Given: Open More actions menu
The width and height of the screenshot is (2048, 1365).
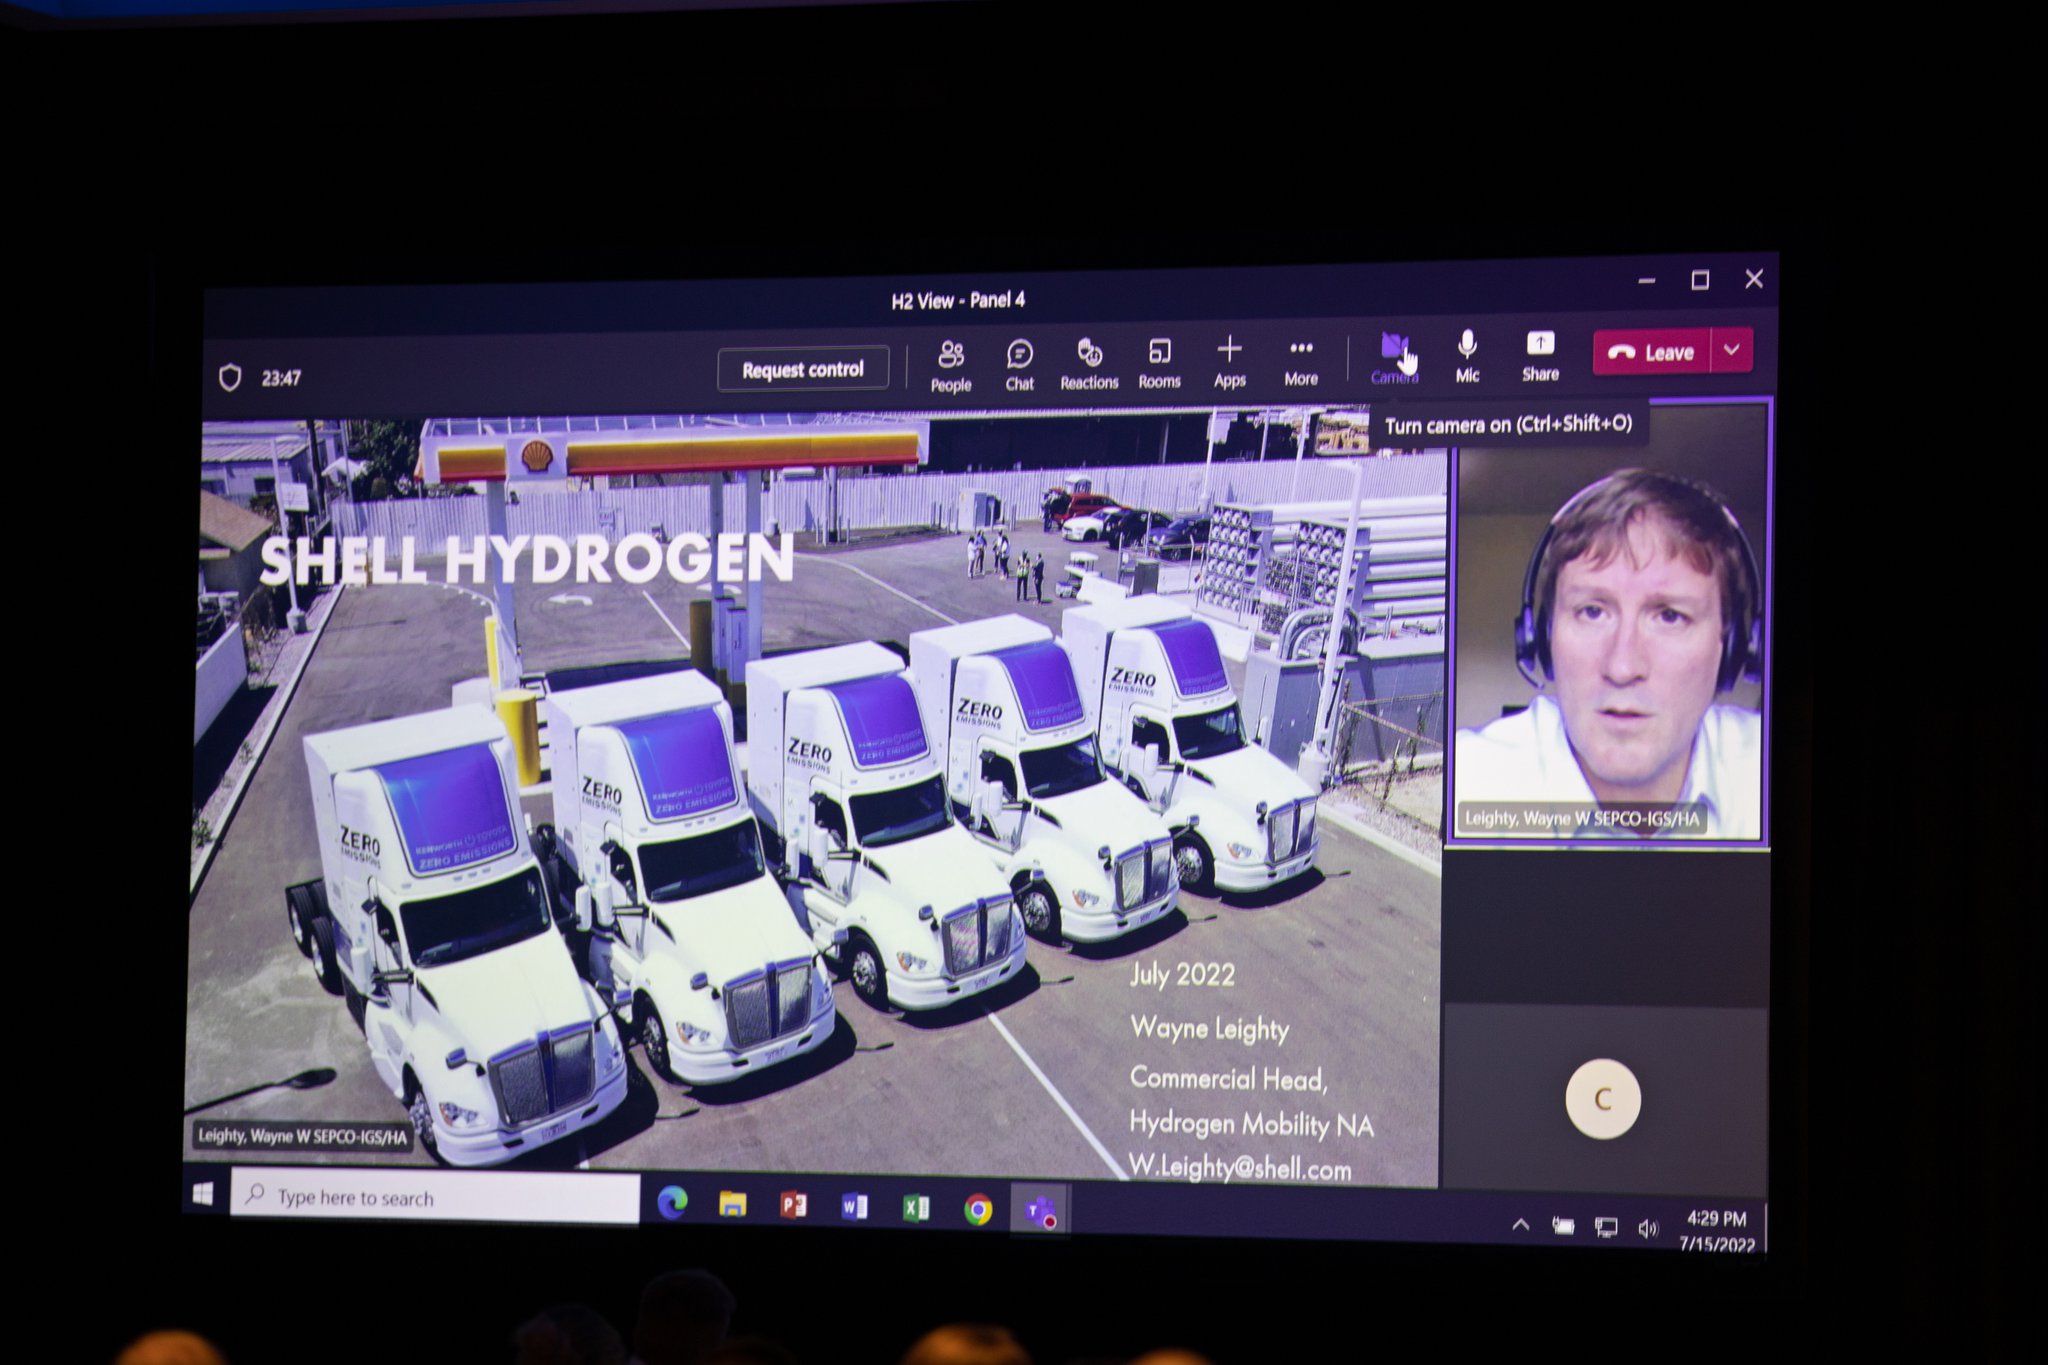Looking at the screenshot, I should tap(1300, 360).
